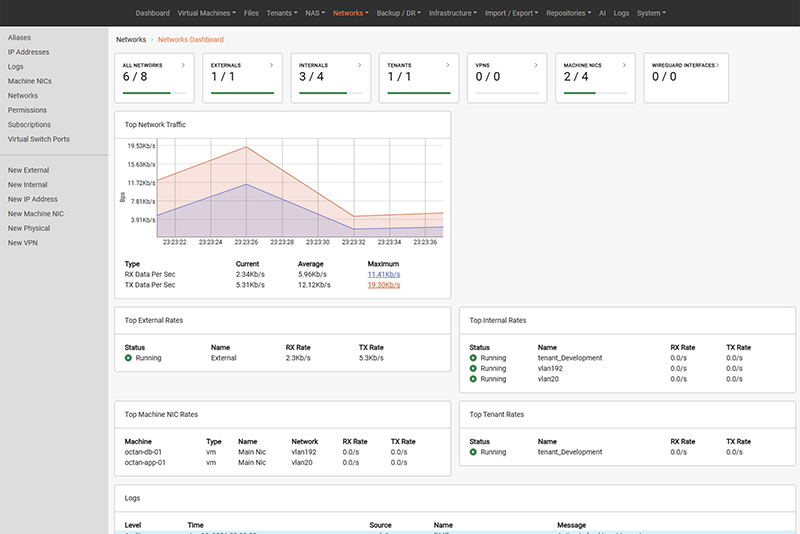Image resolution: width=800 pixels, height=534 pixels.
Task: Click the Networks breadcrumb link
Action: click(131, 39)
